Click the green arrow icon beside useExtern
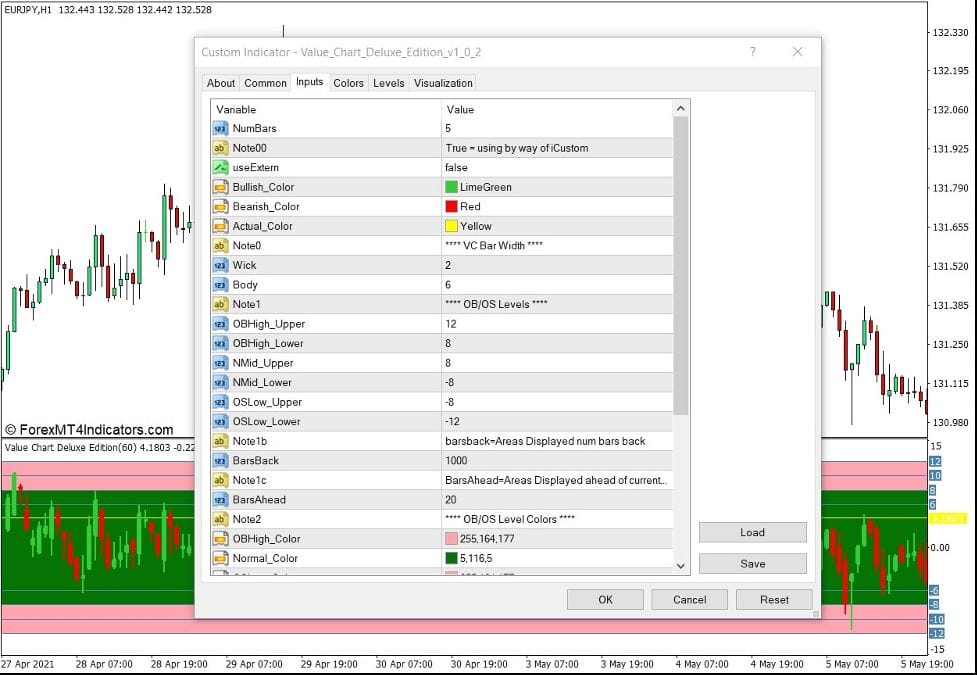 click(219, 167)
